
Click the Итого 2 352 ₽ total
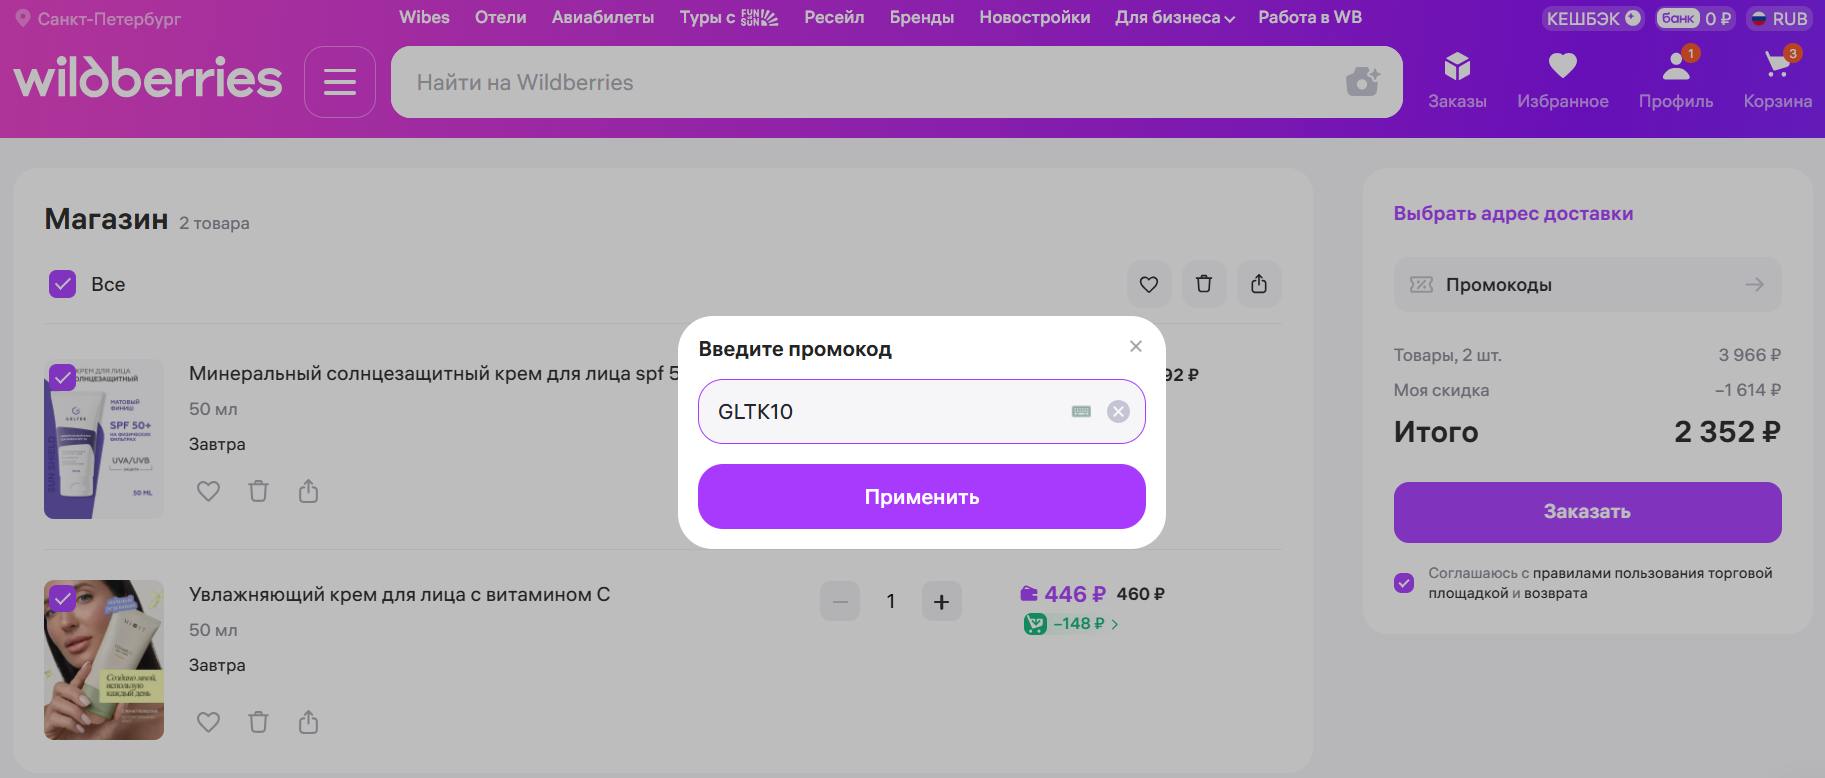tap(1587, 432)
